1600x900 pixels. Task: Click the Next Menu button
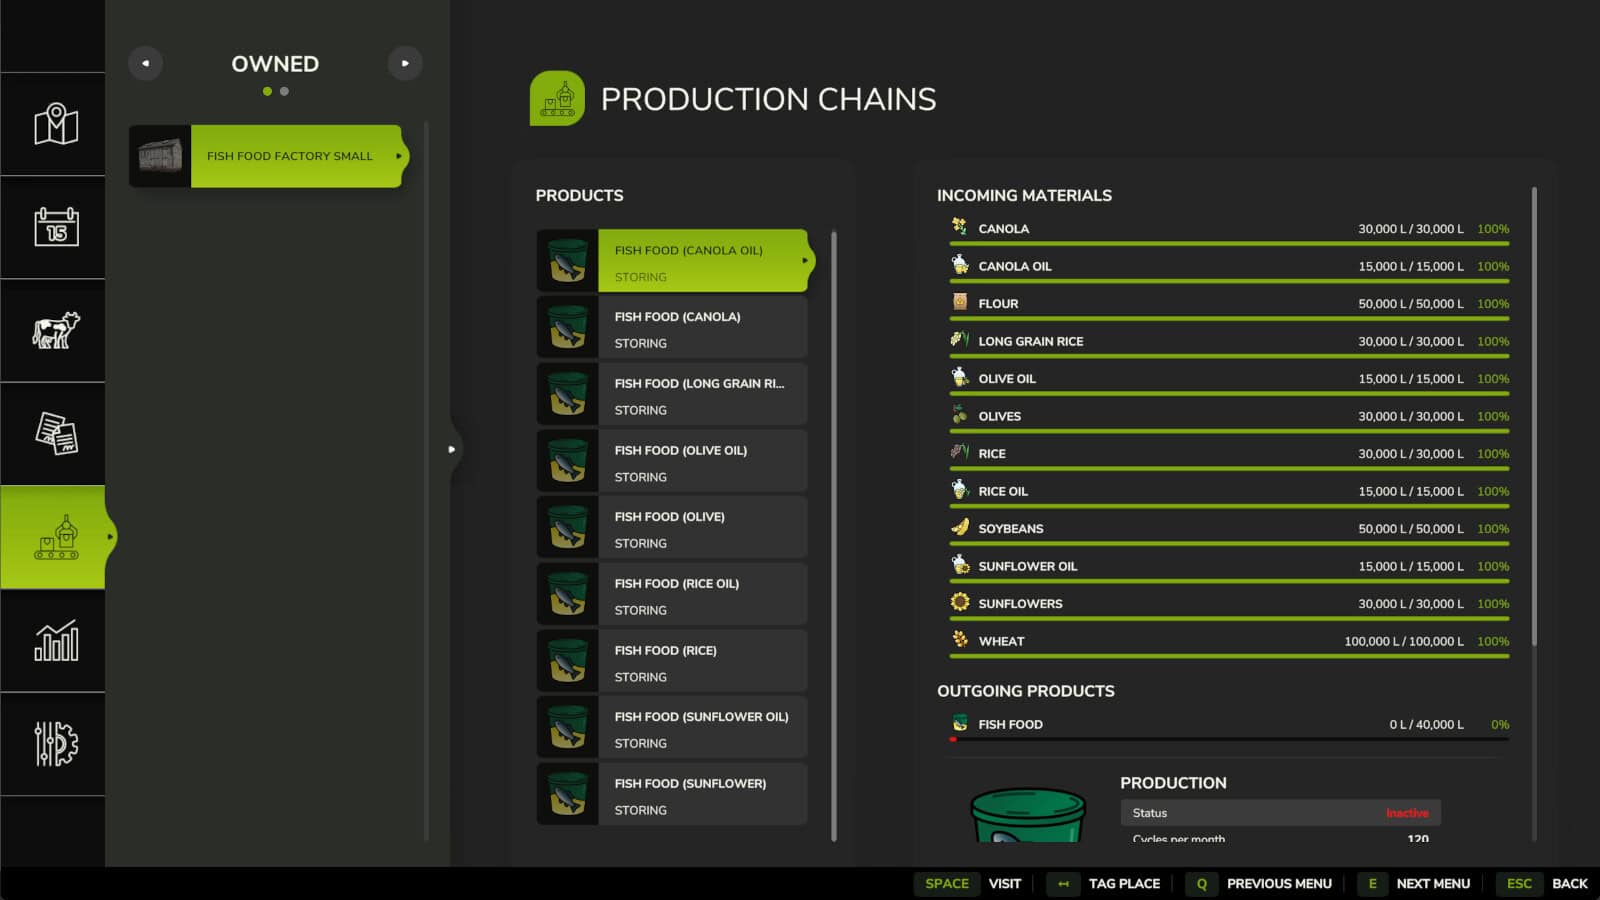(1432, 883)
